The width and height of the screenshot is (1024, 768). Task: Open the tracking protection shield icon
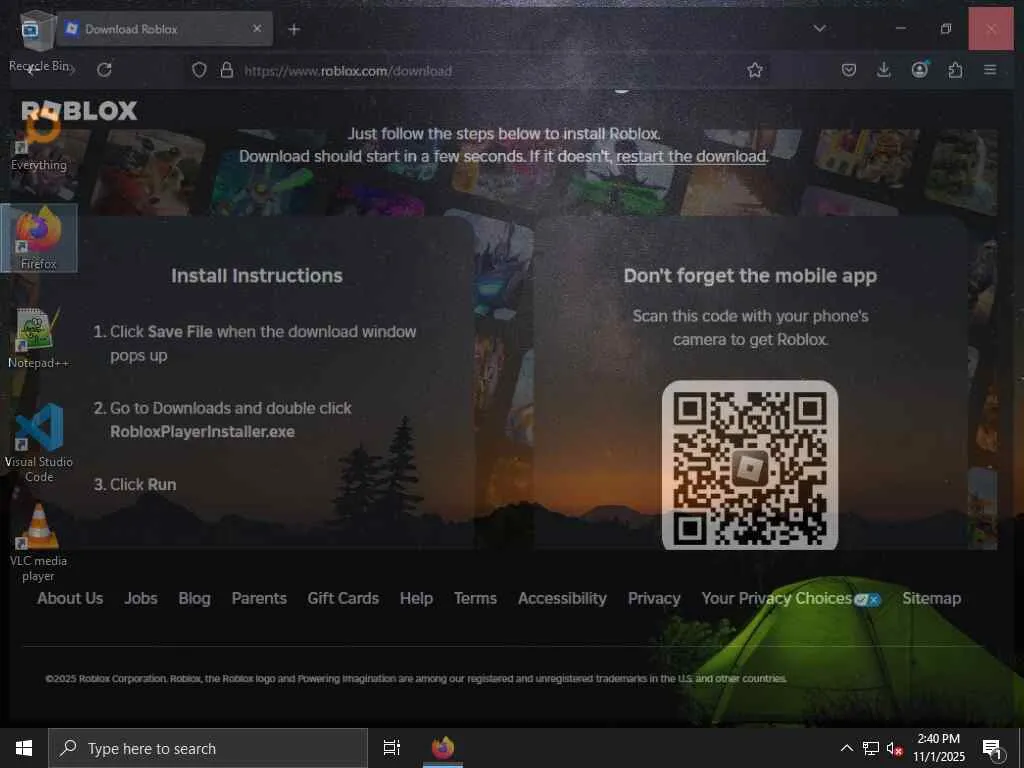(x=199, y=70)
